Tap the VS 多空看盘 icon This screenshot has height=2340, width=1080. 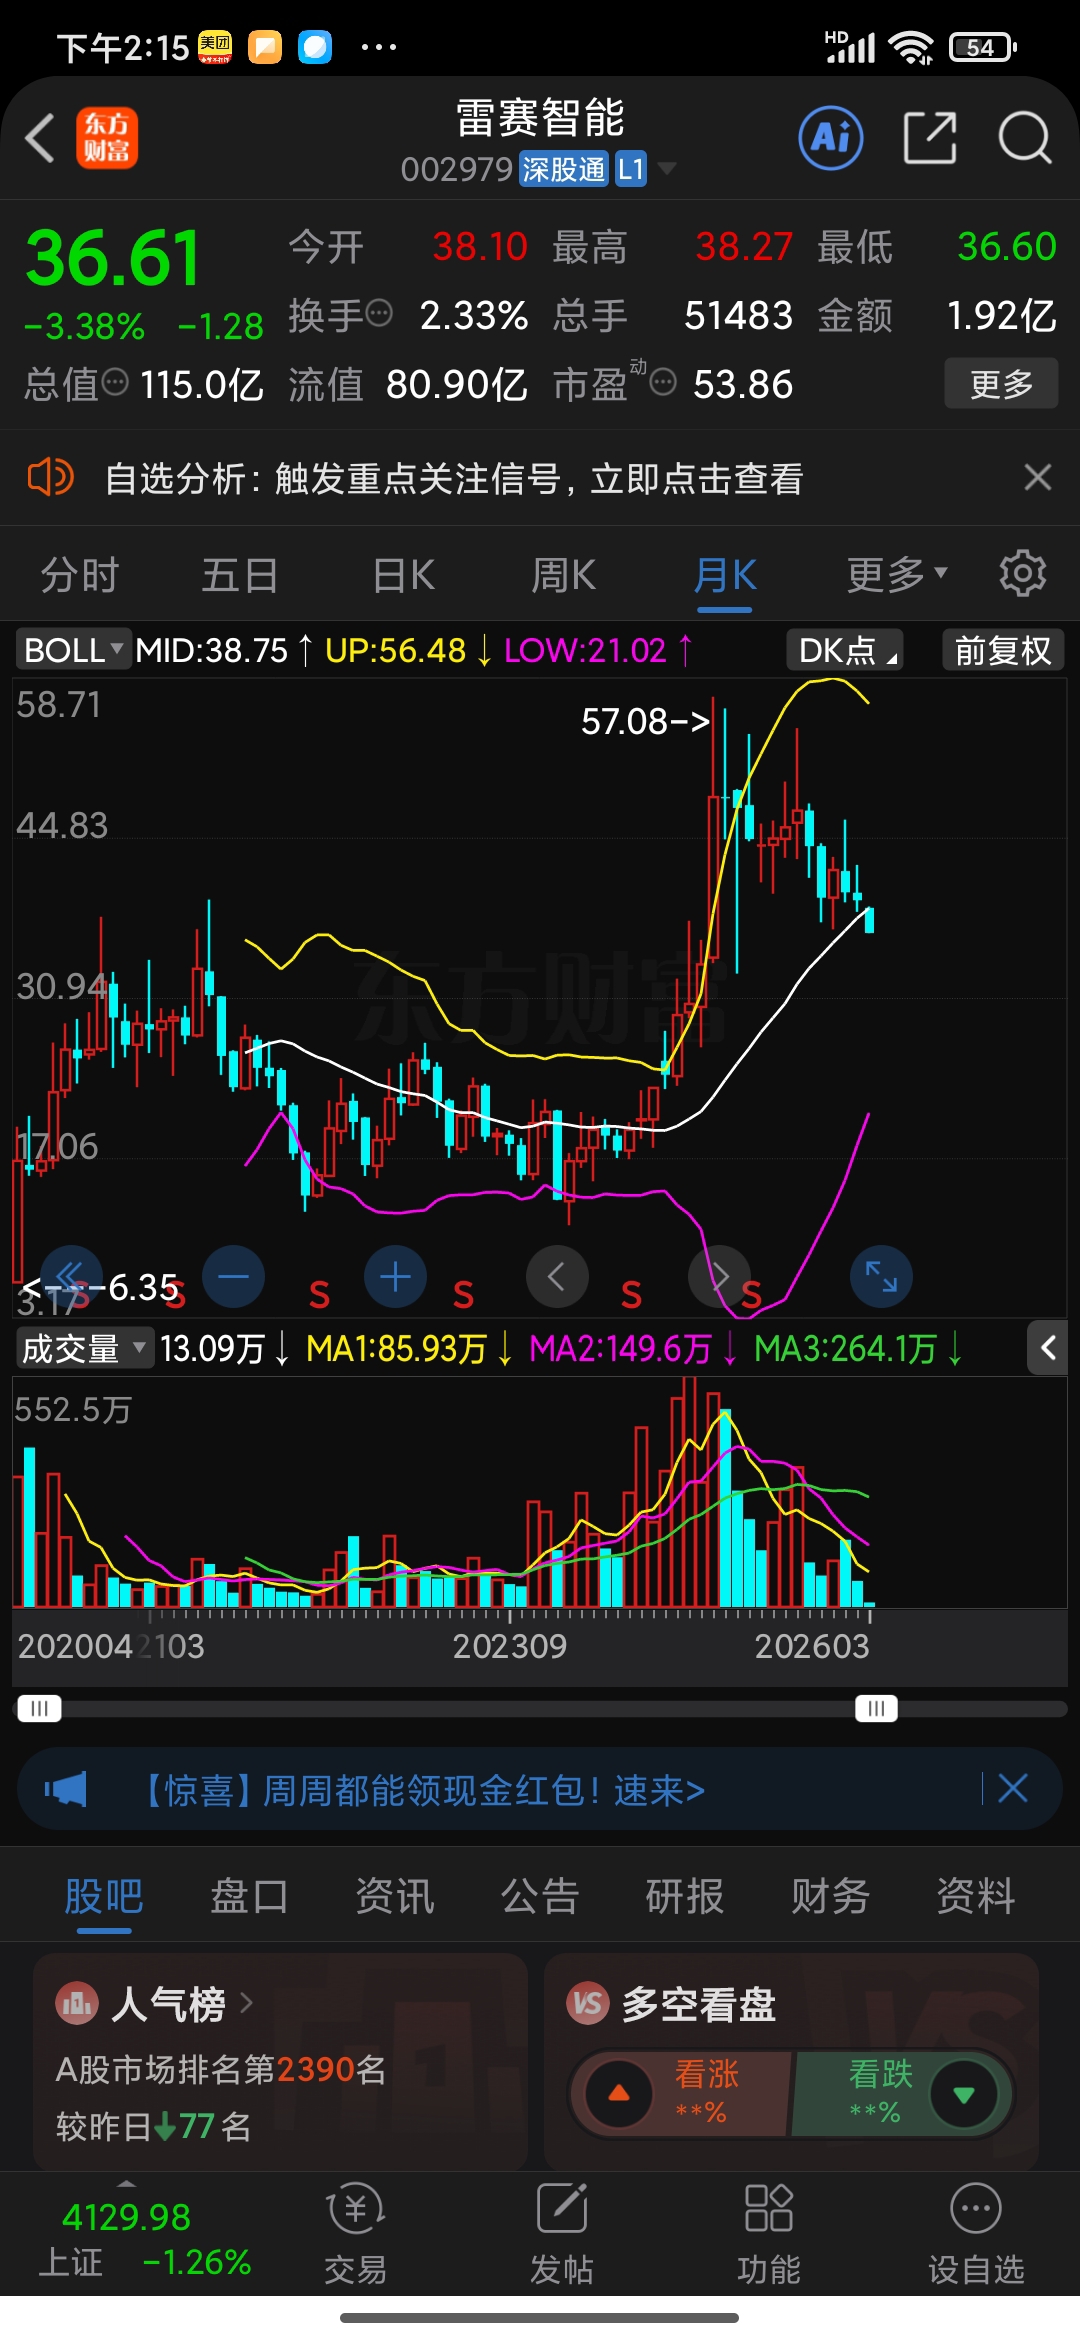pyautogui.click(x=588, y=2003)
